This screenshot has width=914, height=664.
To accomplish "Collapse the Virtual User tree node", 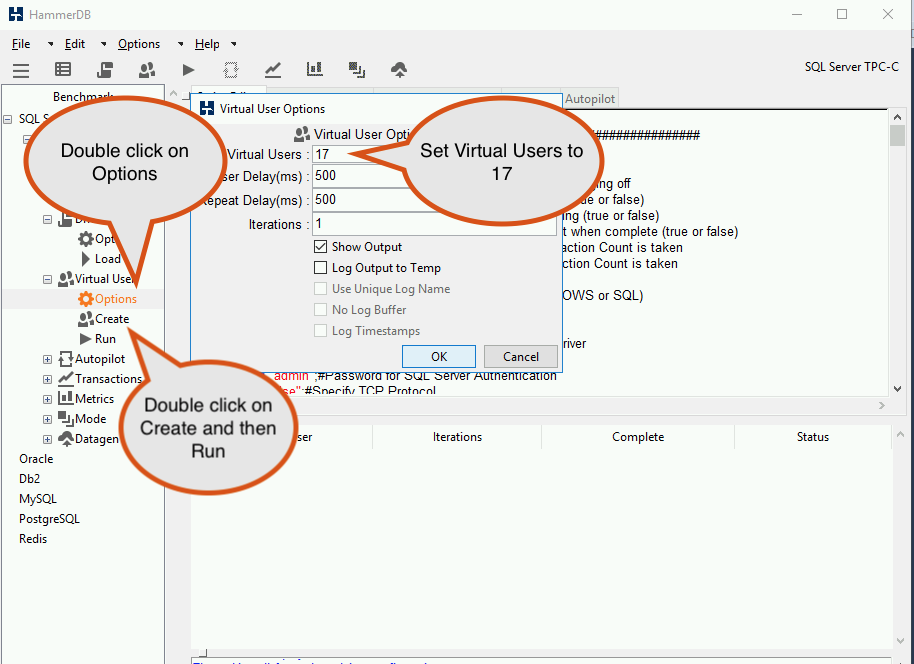I will 47,280.
